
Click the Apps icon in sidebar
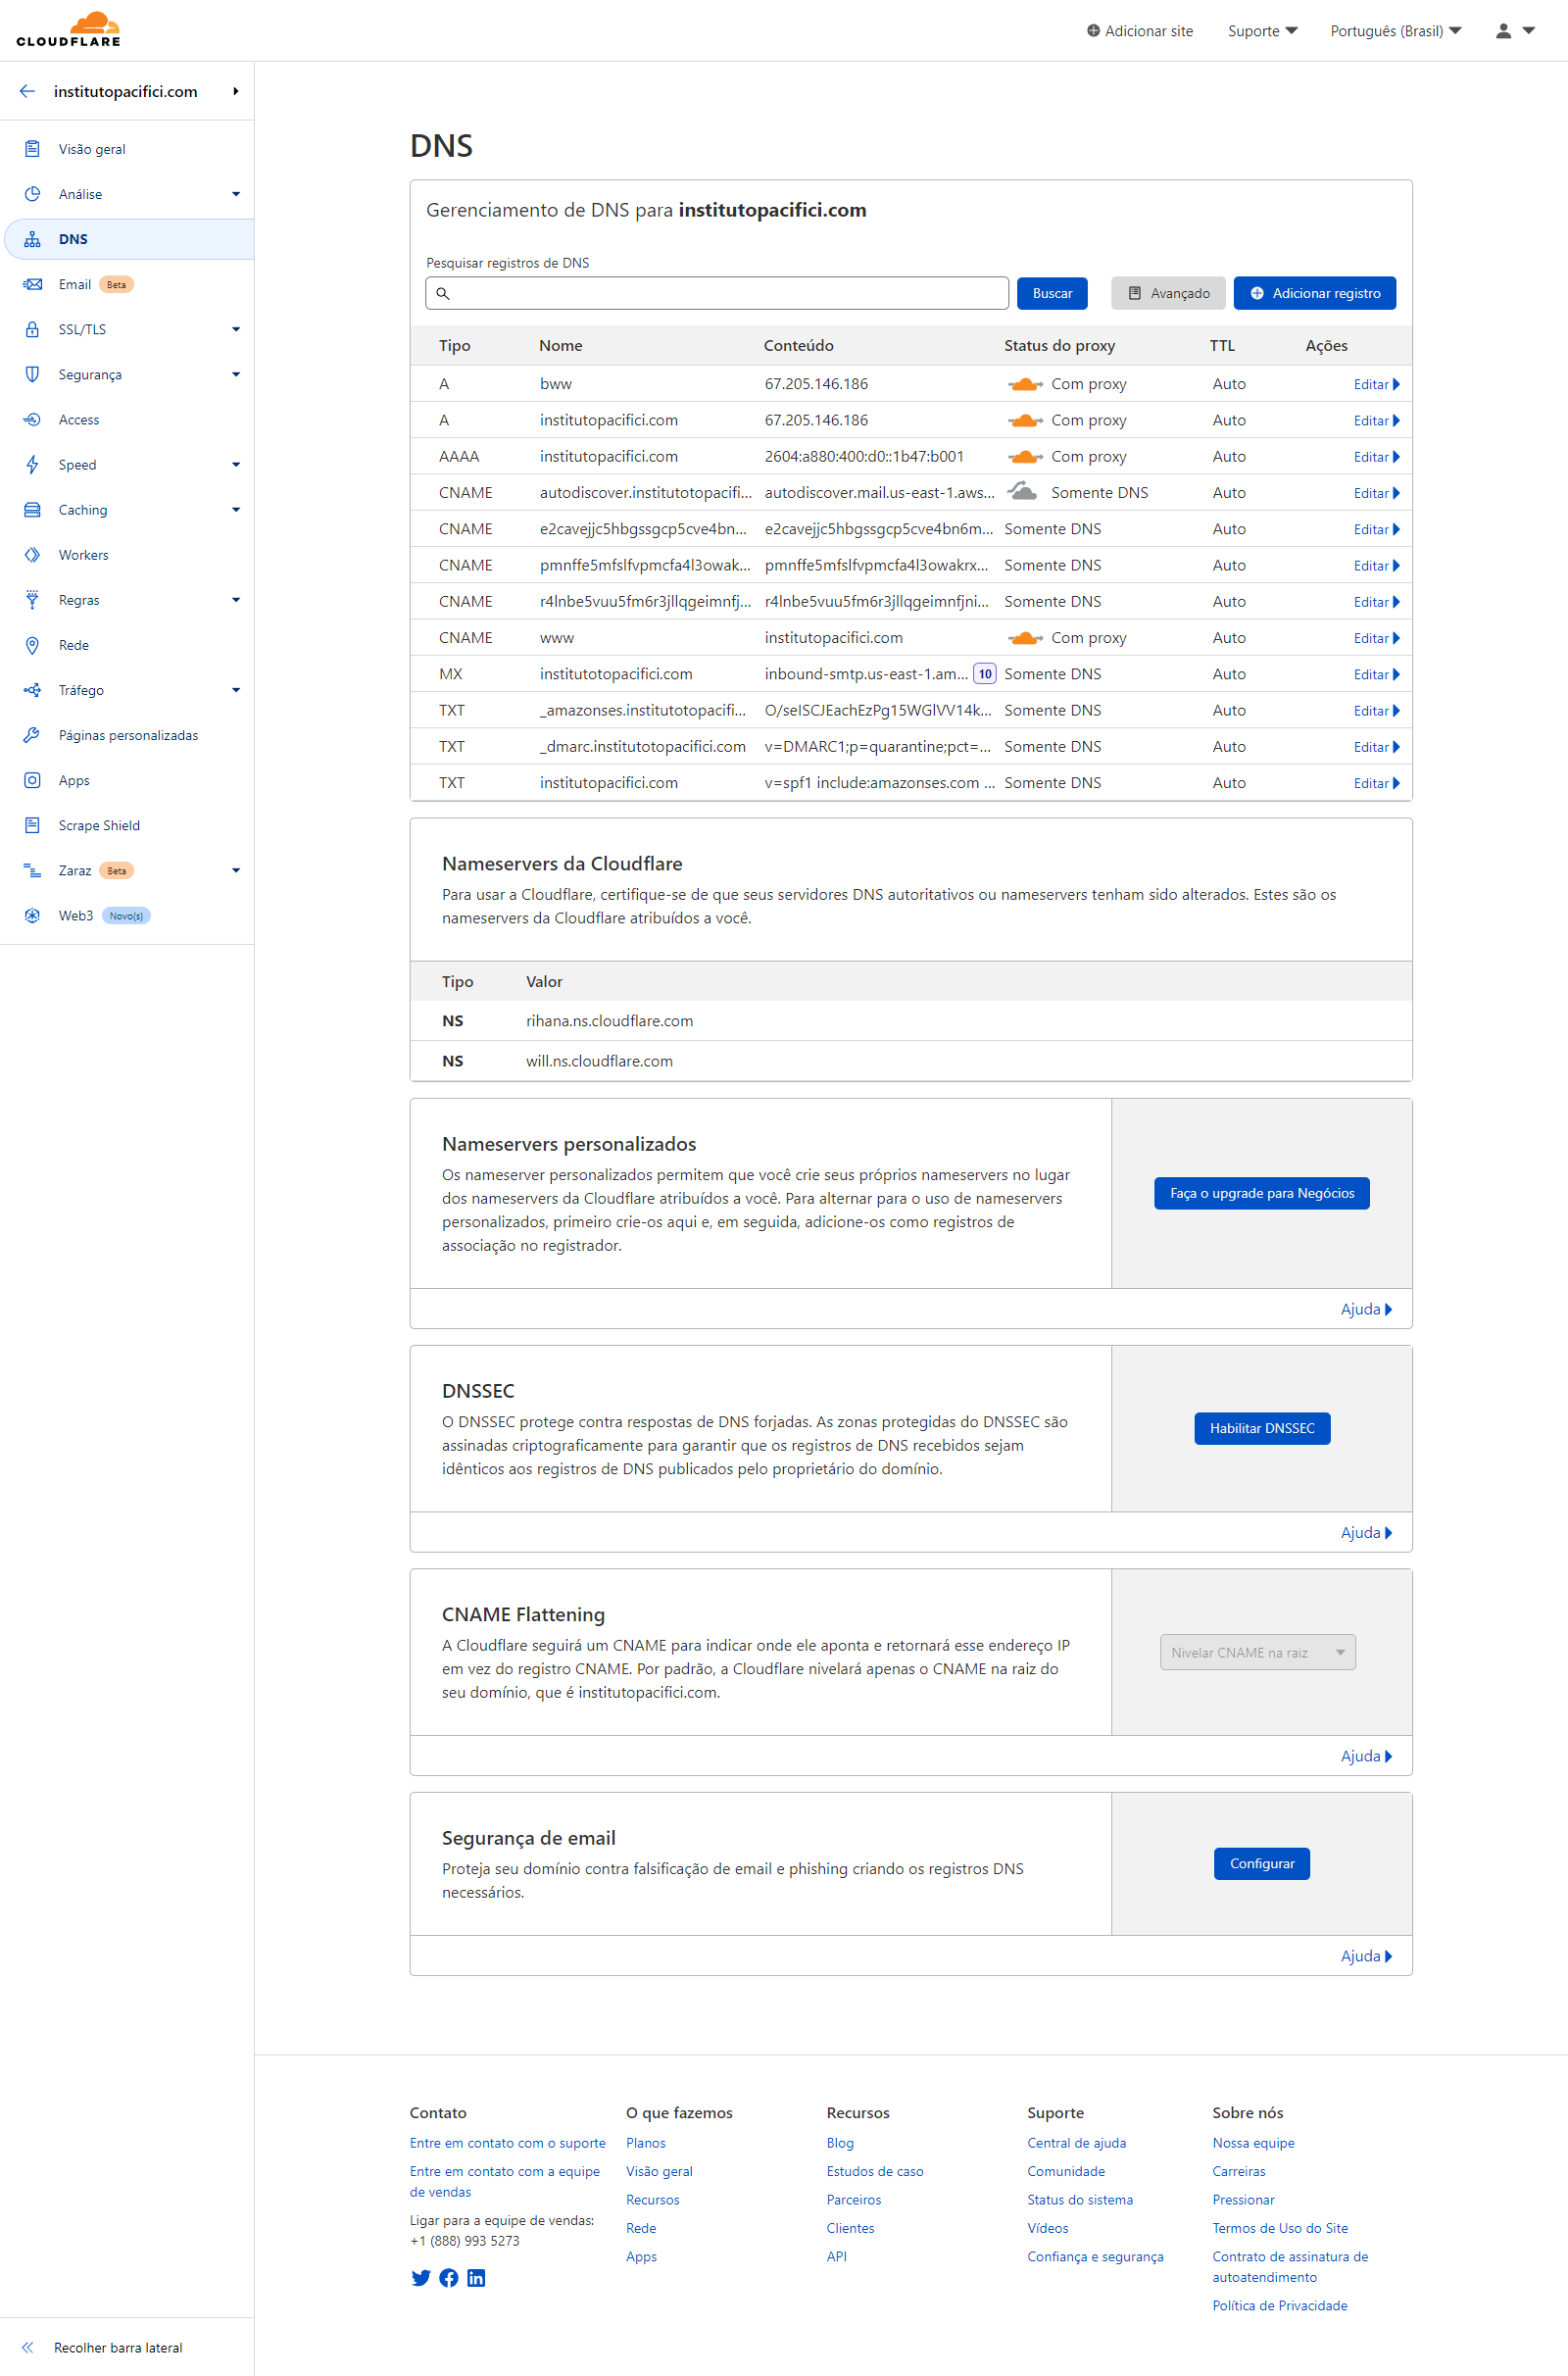click(x=32, y=780)
